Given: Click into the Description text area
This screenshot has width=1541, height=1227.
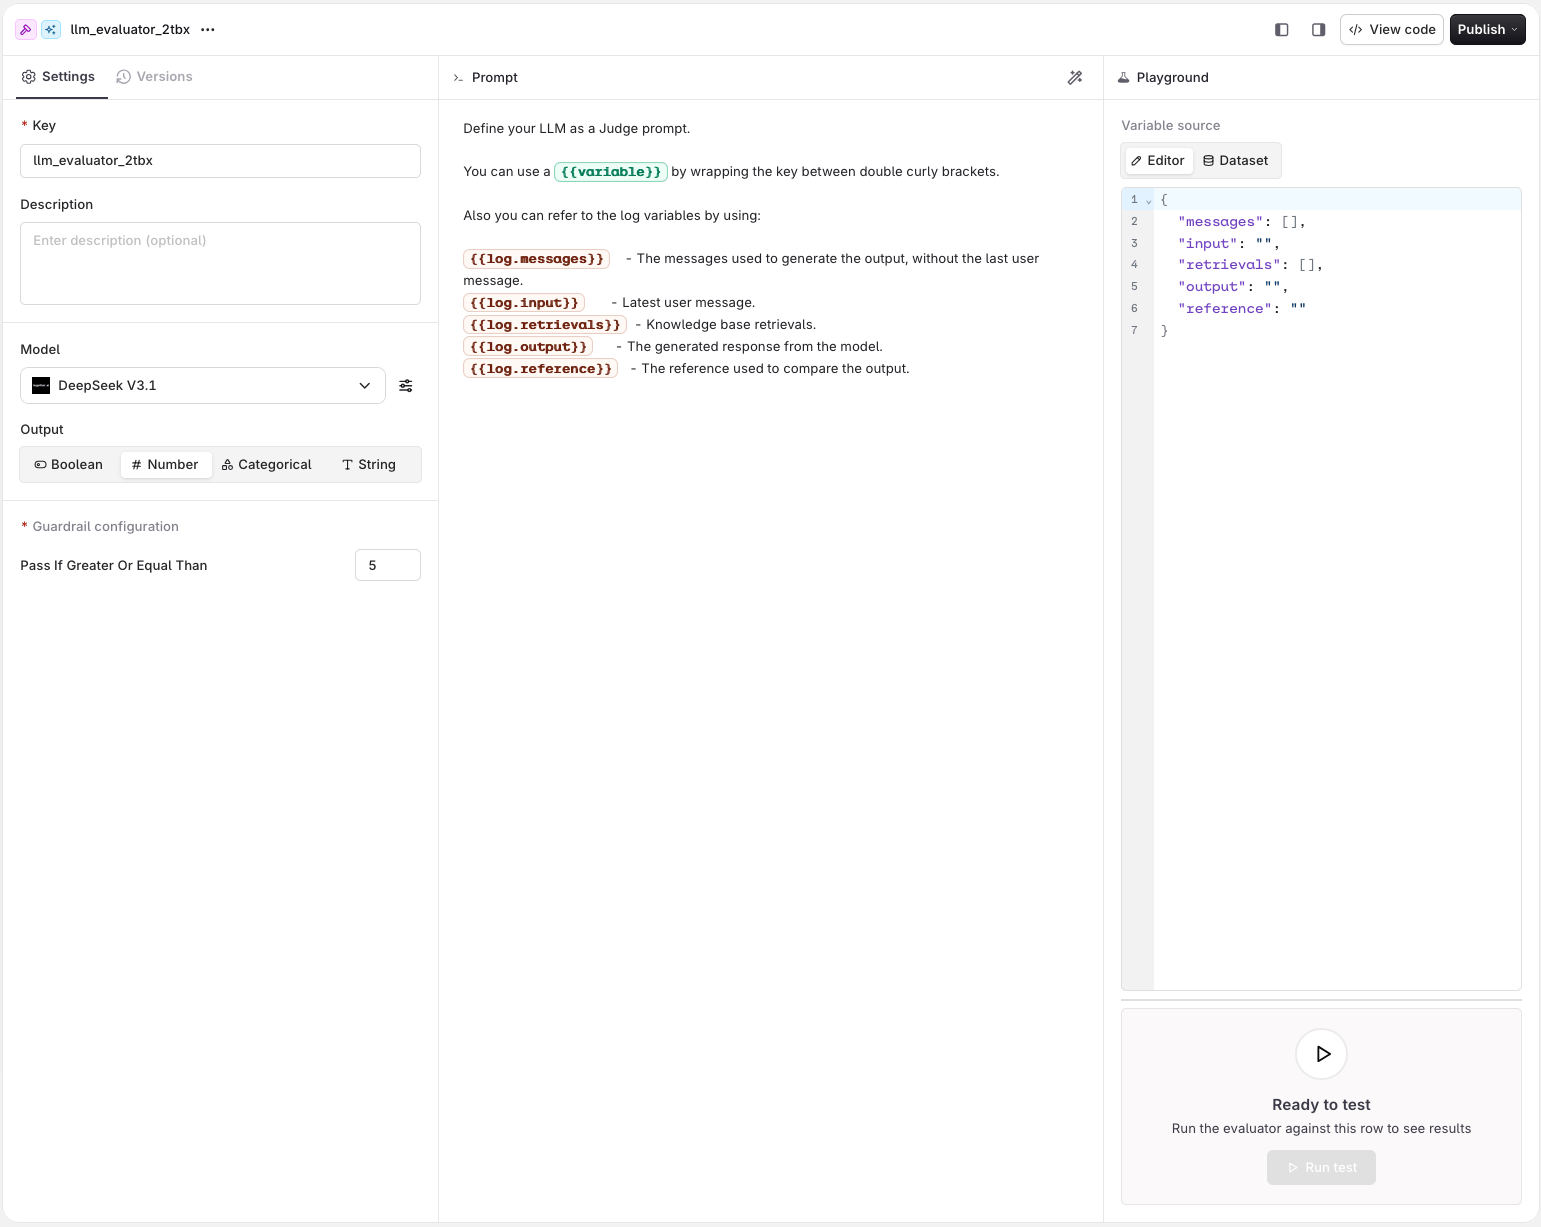Looking at the screenshot, I should [x=220, y=263].
